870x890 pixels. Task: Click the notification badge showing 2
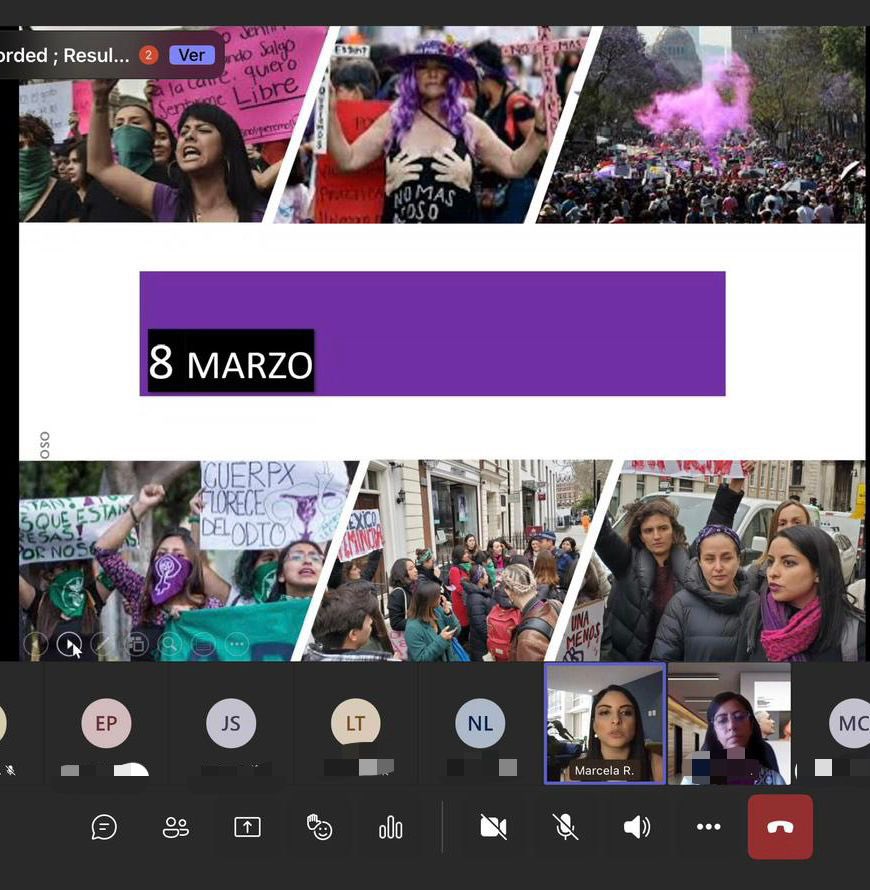point(148,55)
